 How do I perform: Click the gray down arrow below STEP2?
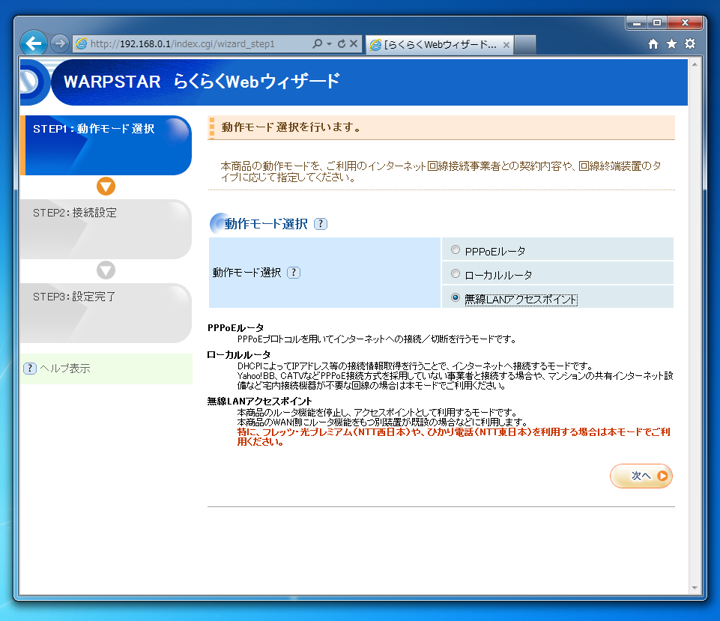pyautogui.click(x=106, y=270)
